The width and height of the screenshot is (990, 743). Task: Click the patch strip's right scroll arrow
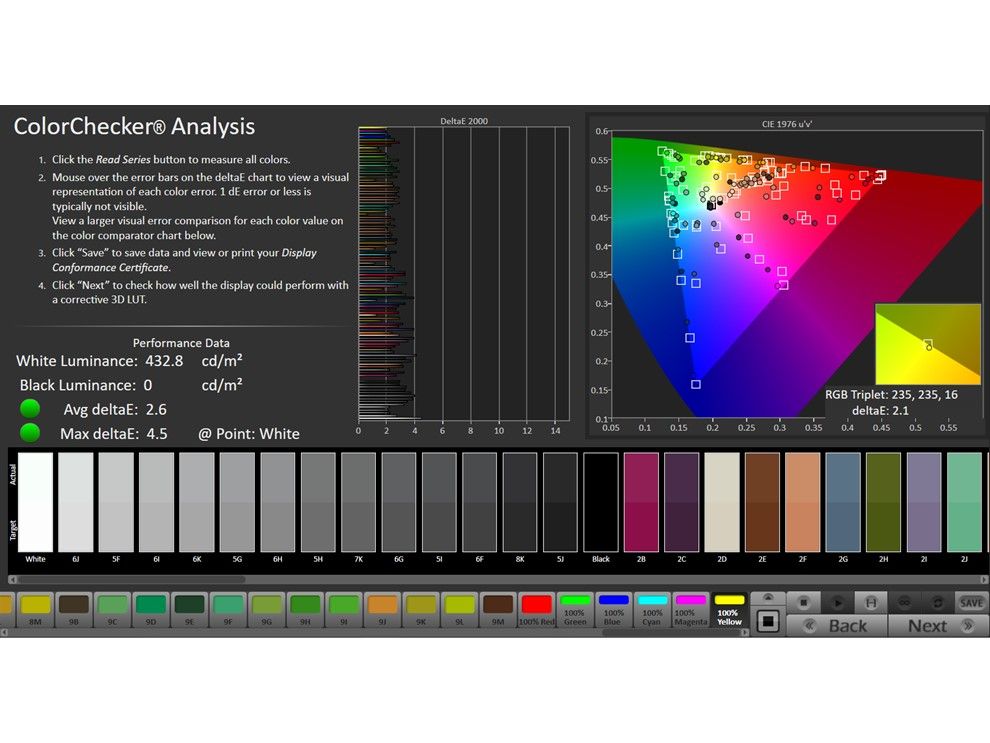pyautogui.click(x=745, y=632)
